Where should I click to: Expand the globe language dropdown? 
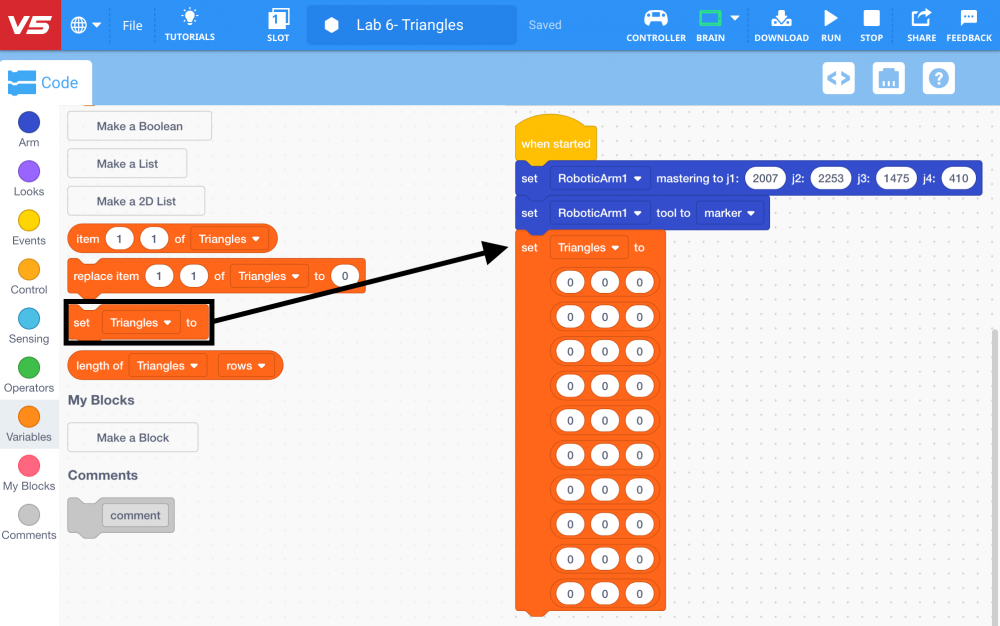tap(87, 25)
